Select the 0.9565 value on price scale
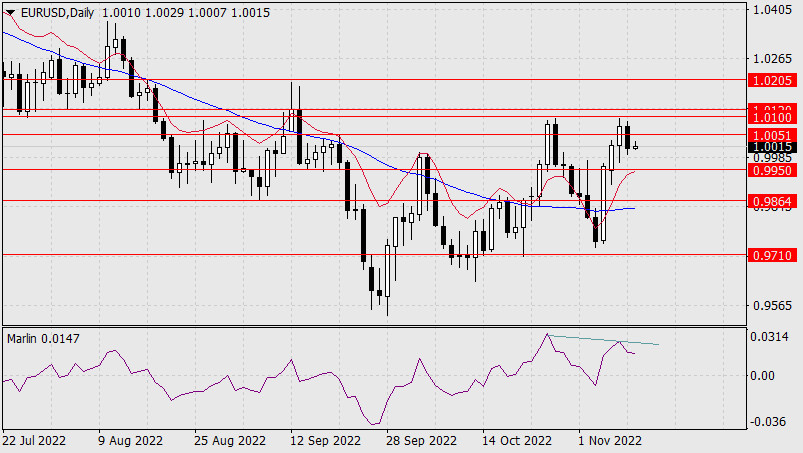 point(771,307)
